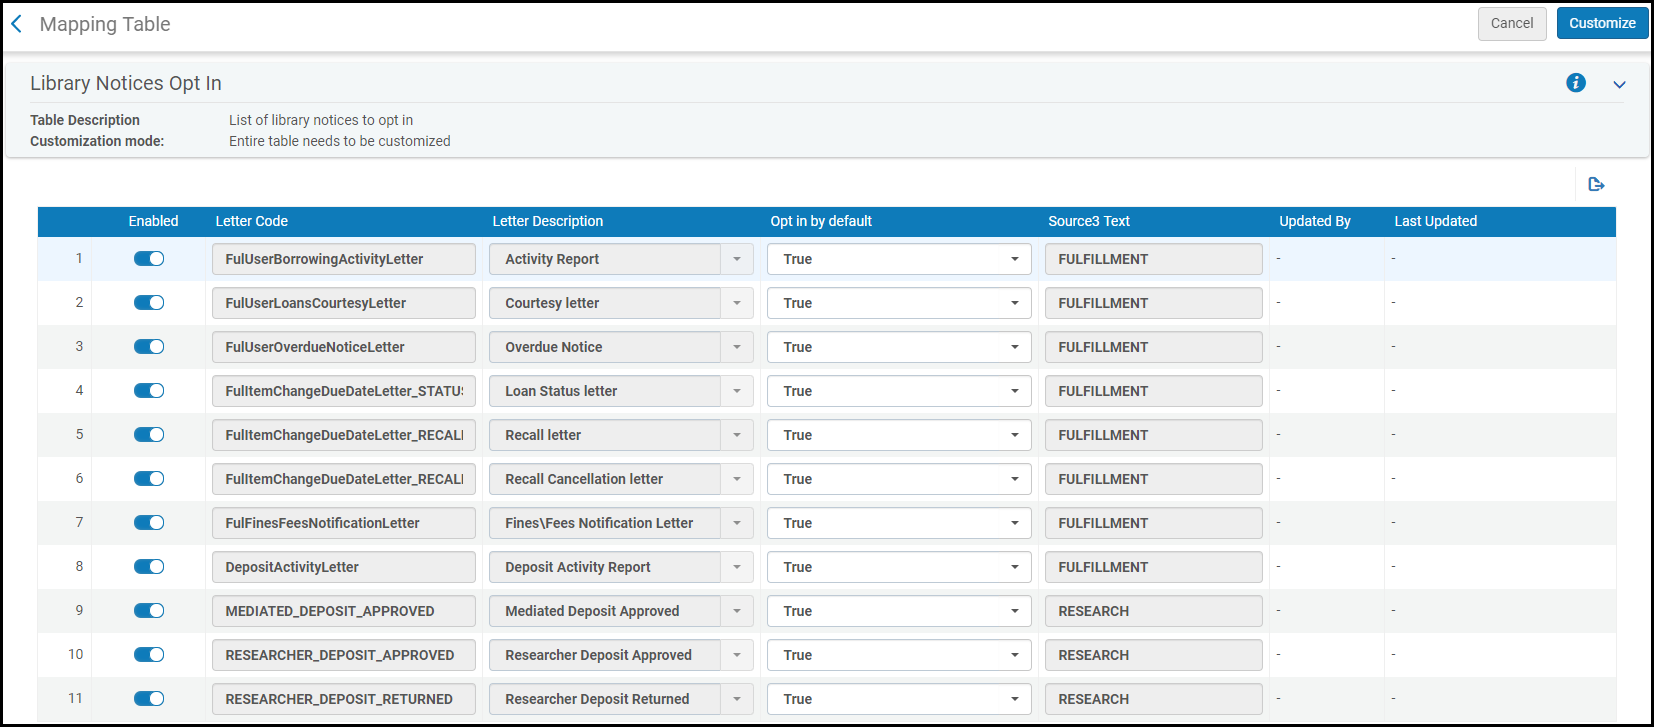The height and width of the screenshot is (727, 1654).
Task: Toggle the RESEARCHER_DEPOSIT_RETURNED enabled switch
Action: (x=149, y=699)
